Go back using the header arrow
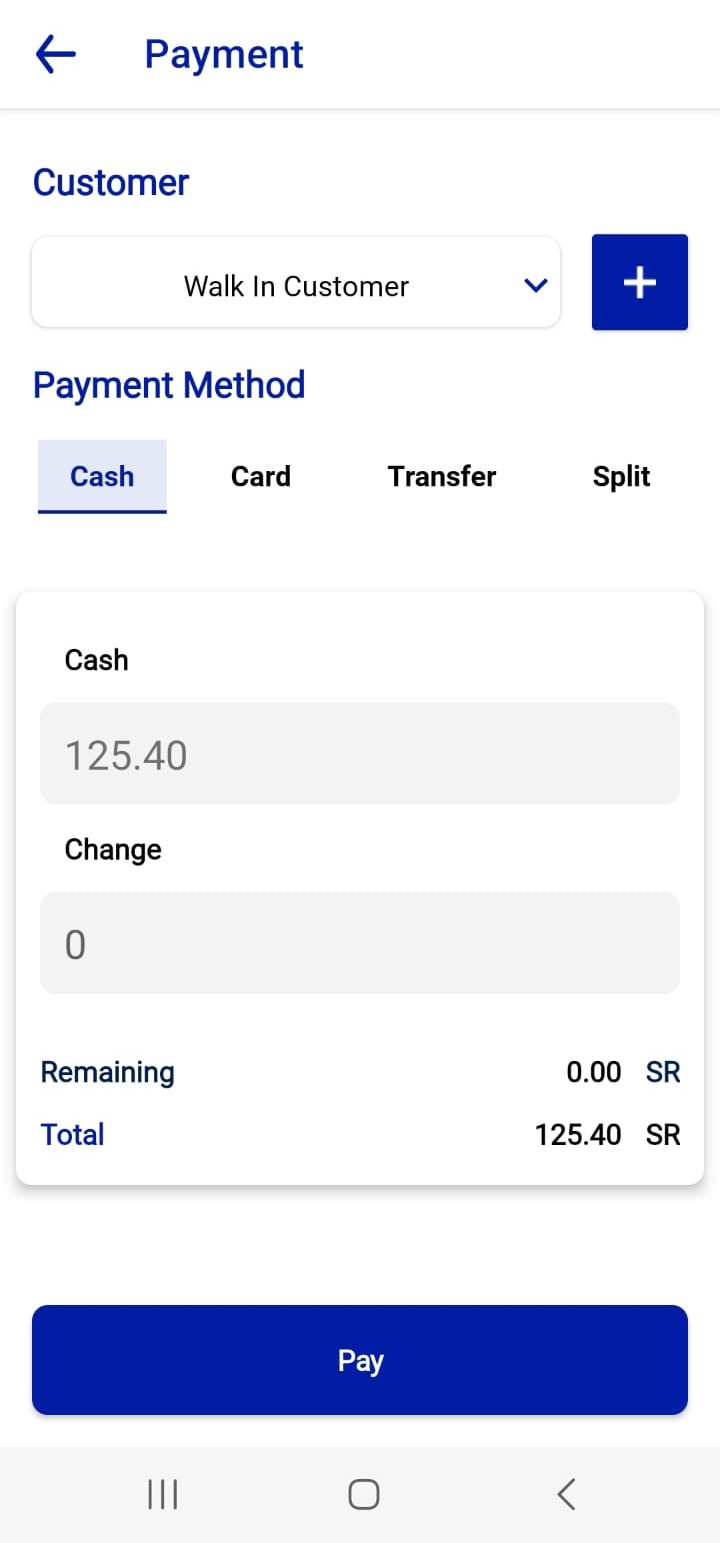 tap(56, 54)
